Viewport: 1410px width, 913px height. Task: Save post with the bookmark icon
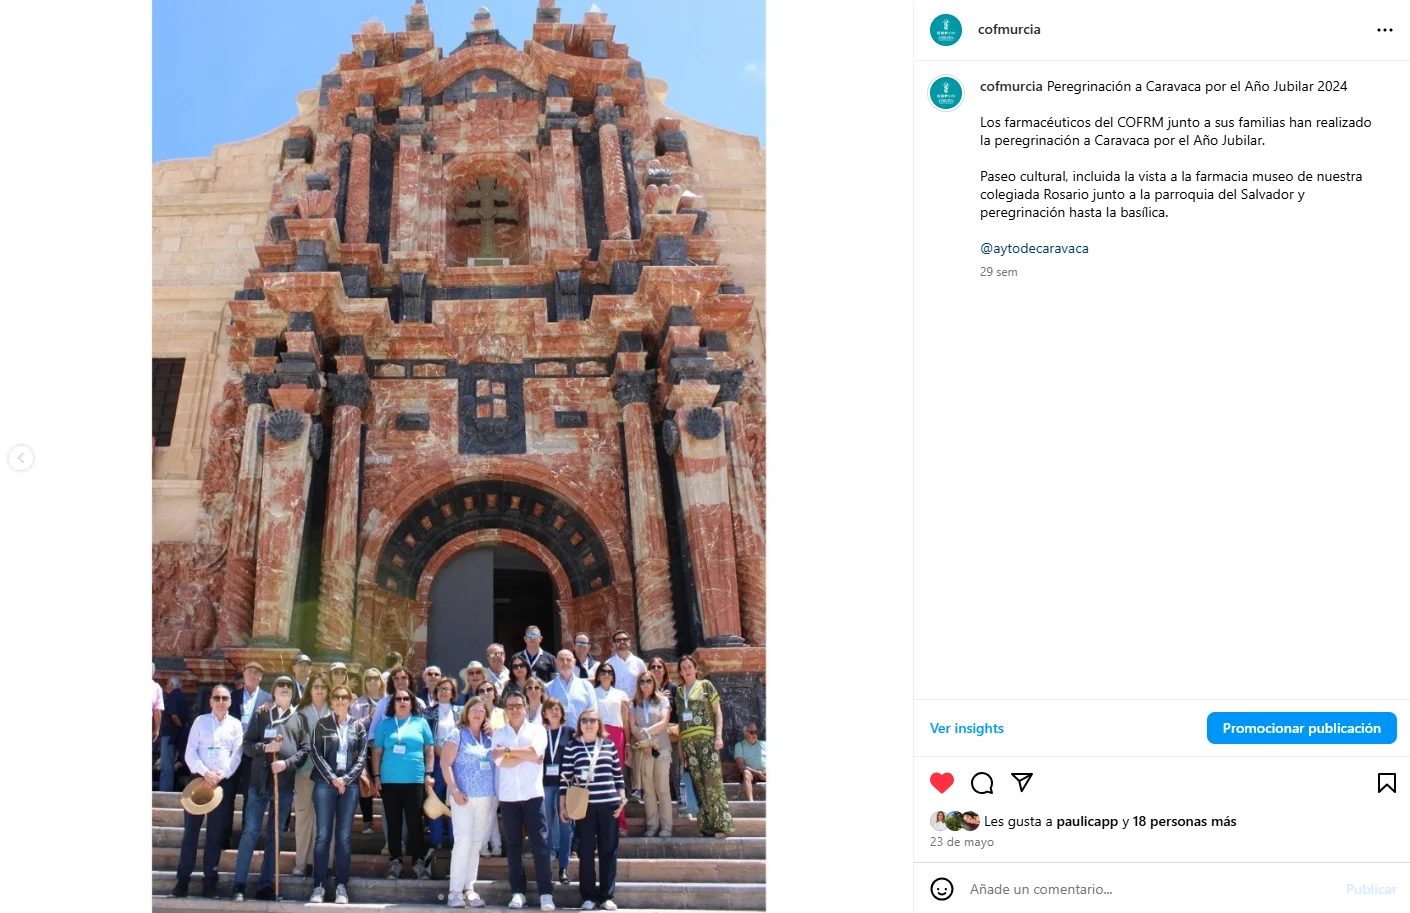tap(1387, 783)
